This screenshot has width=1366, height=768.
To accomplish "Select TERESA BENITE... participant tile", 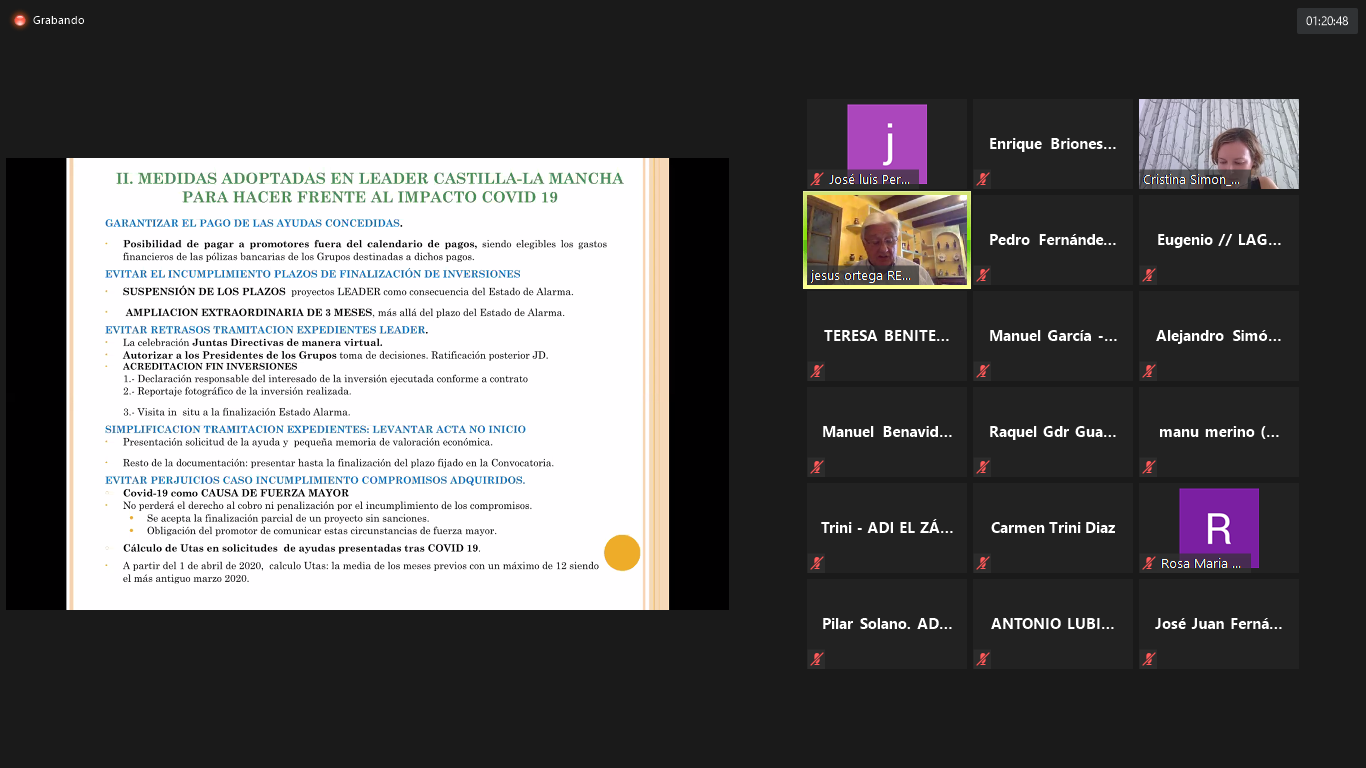I will (887, 336).
